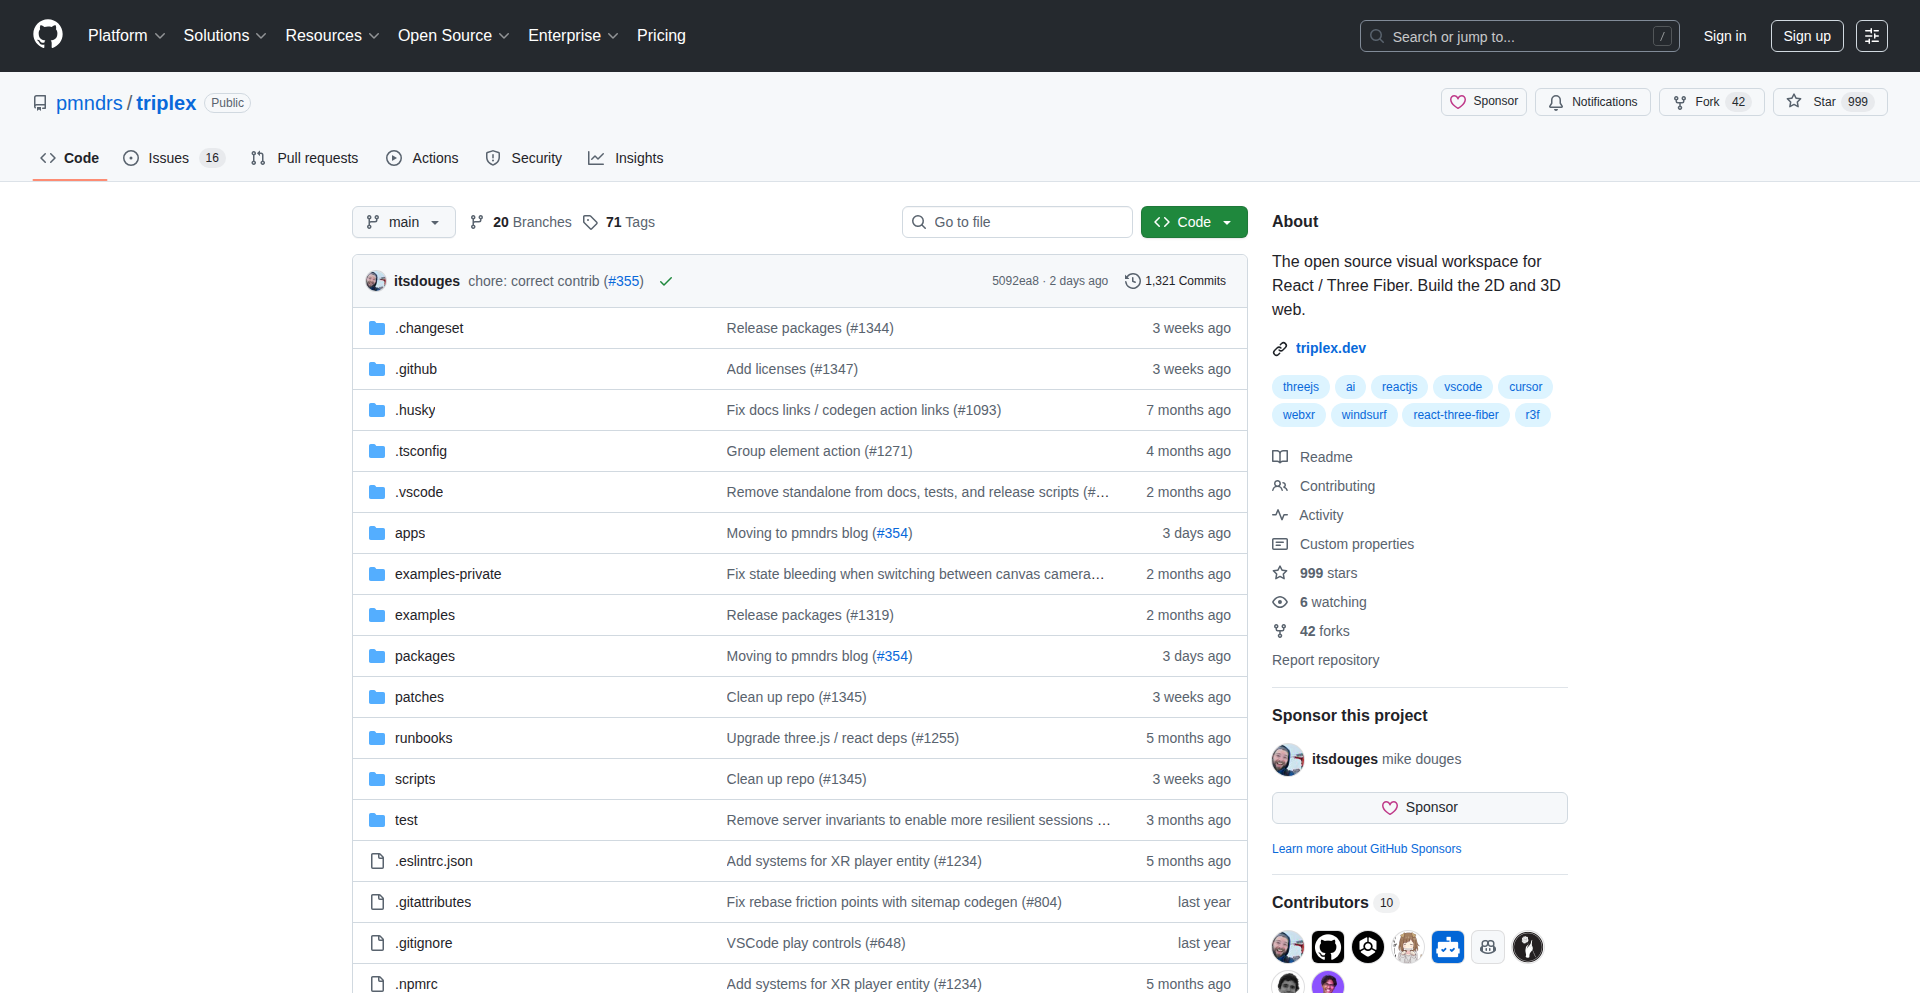The height and width of the screenshot is (993, 1920).
Task: Select the threejs topic tag
Action: (1300, 387)
